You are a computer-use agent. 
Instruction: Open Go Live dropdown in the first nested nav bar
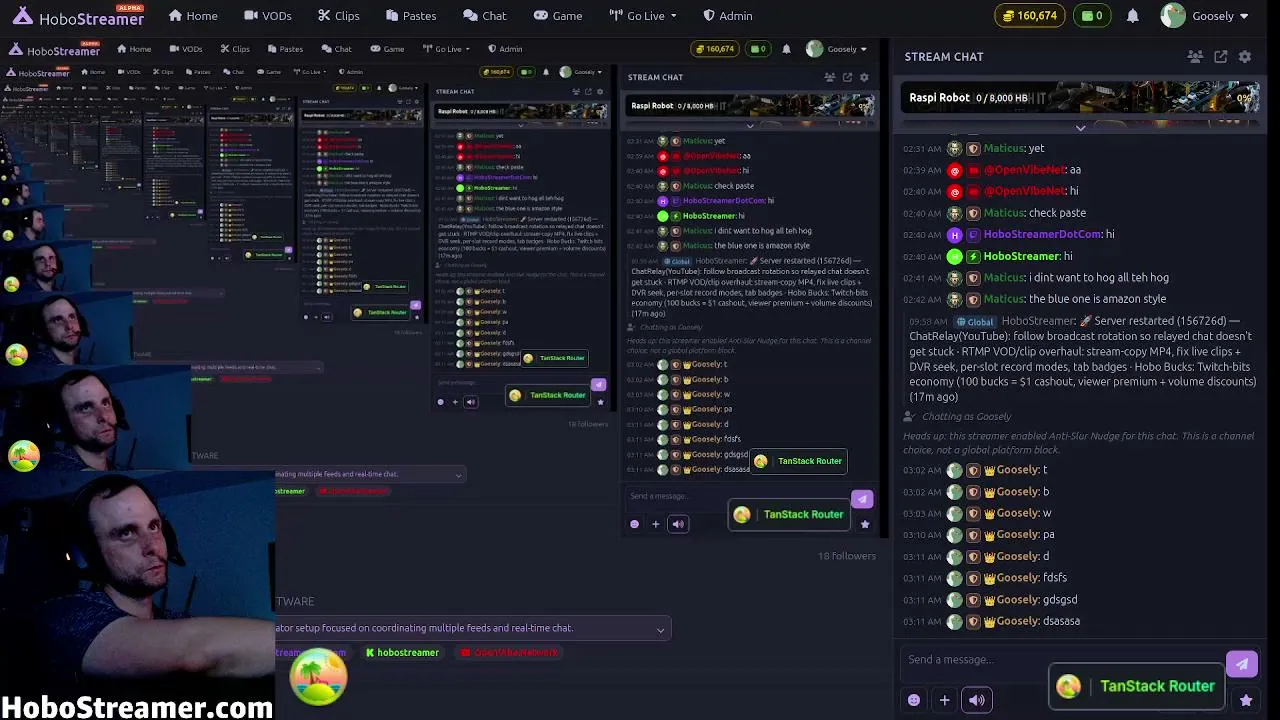coord(445,49)
